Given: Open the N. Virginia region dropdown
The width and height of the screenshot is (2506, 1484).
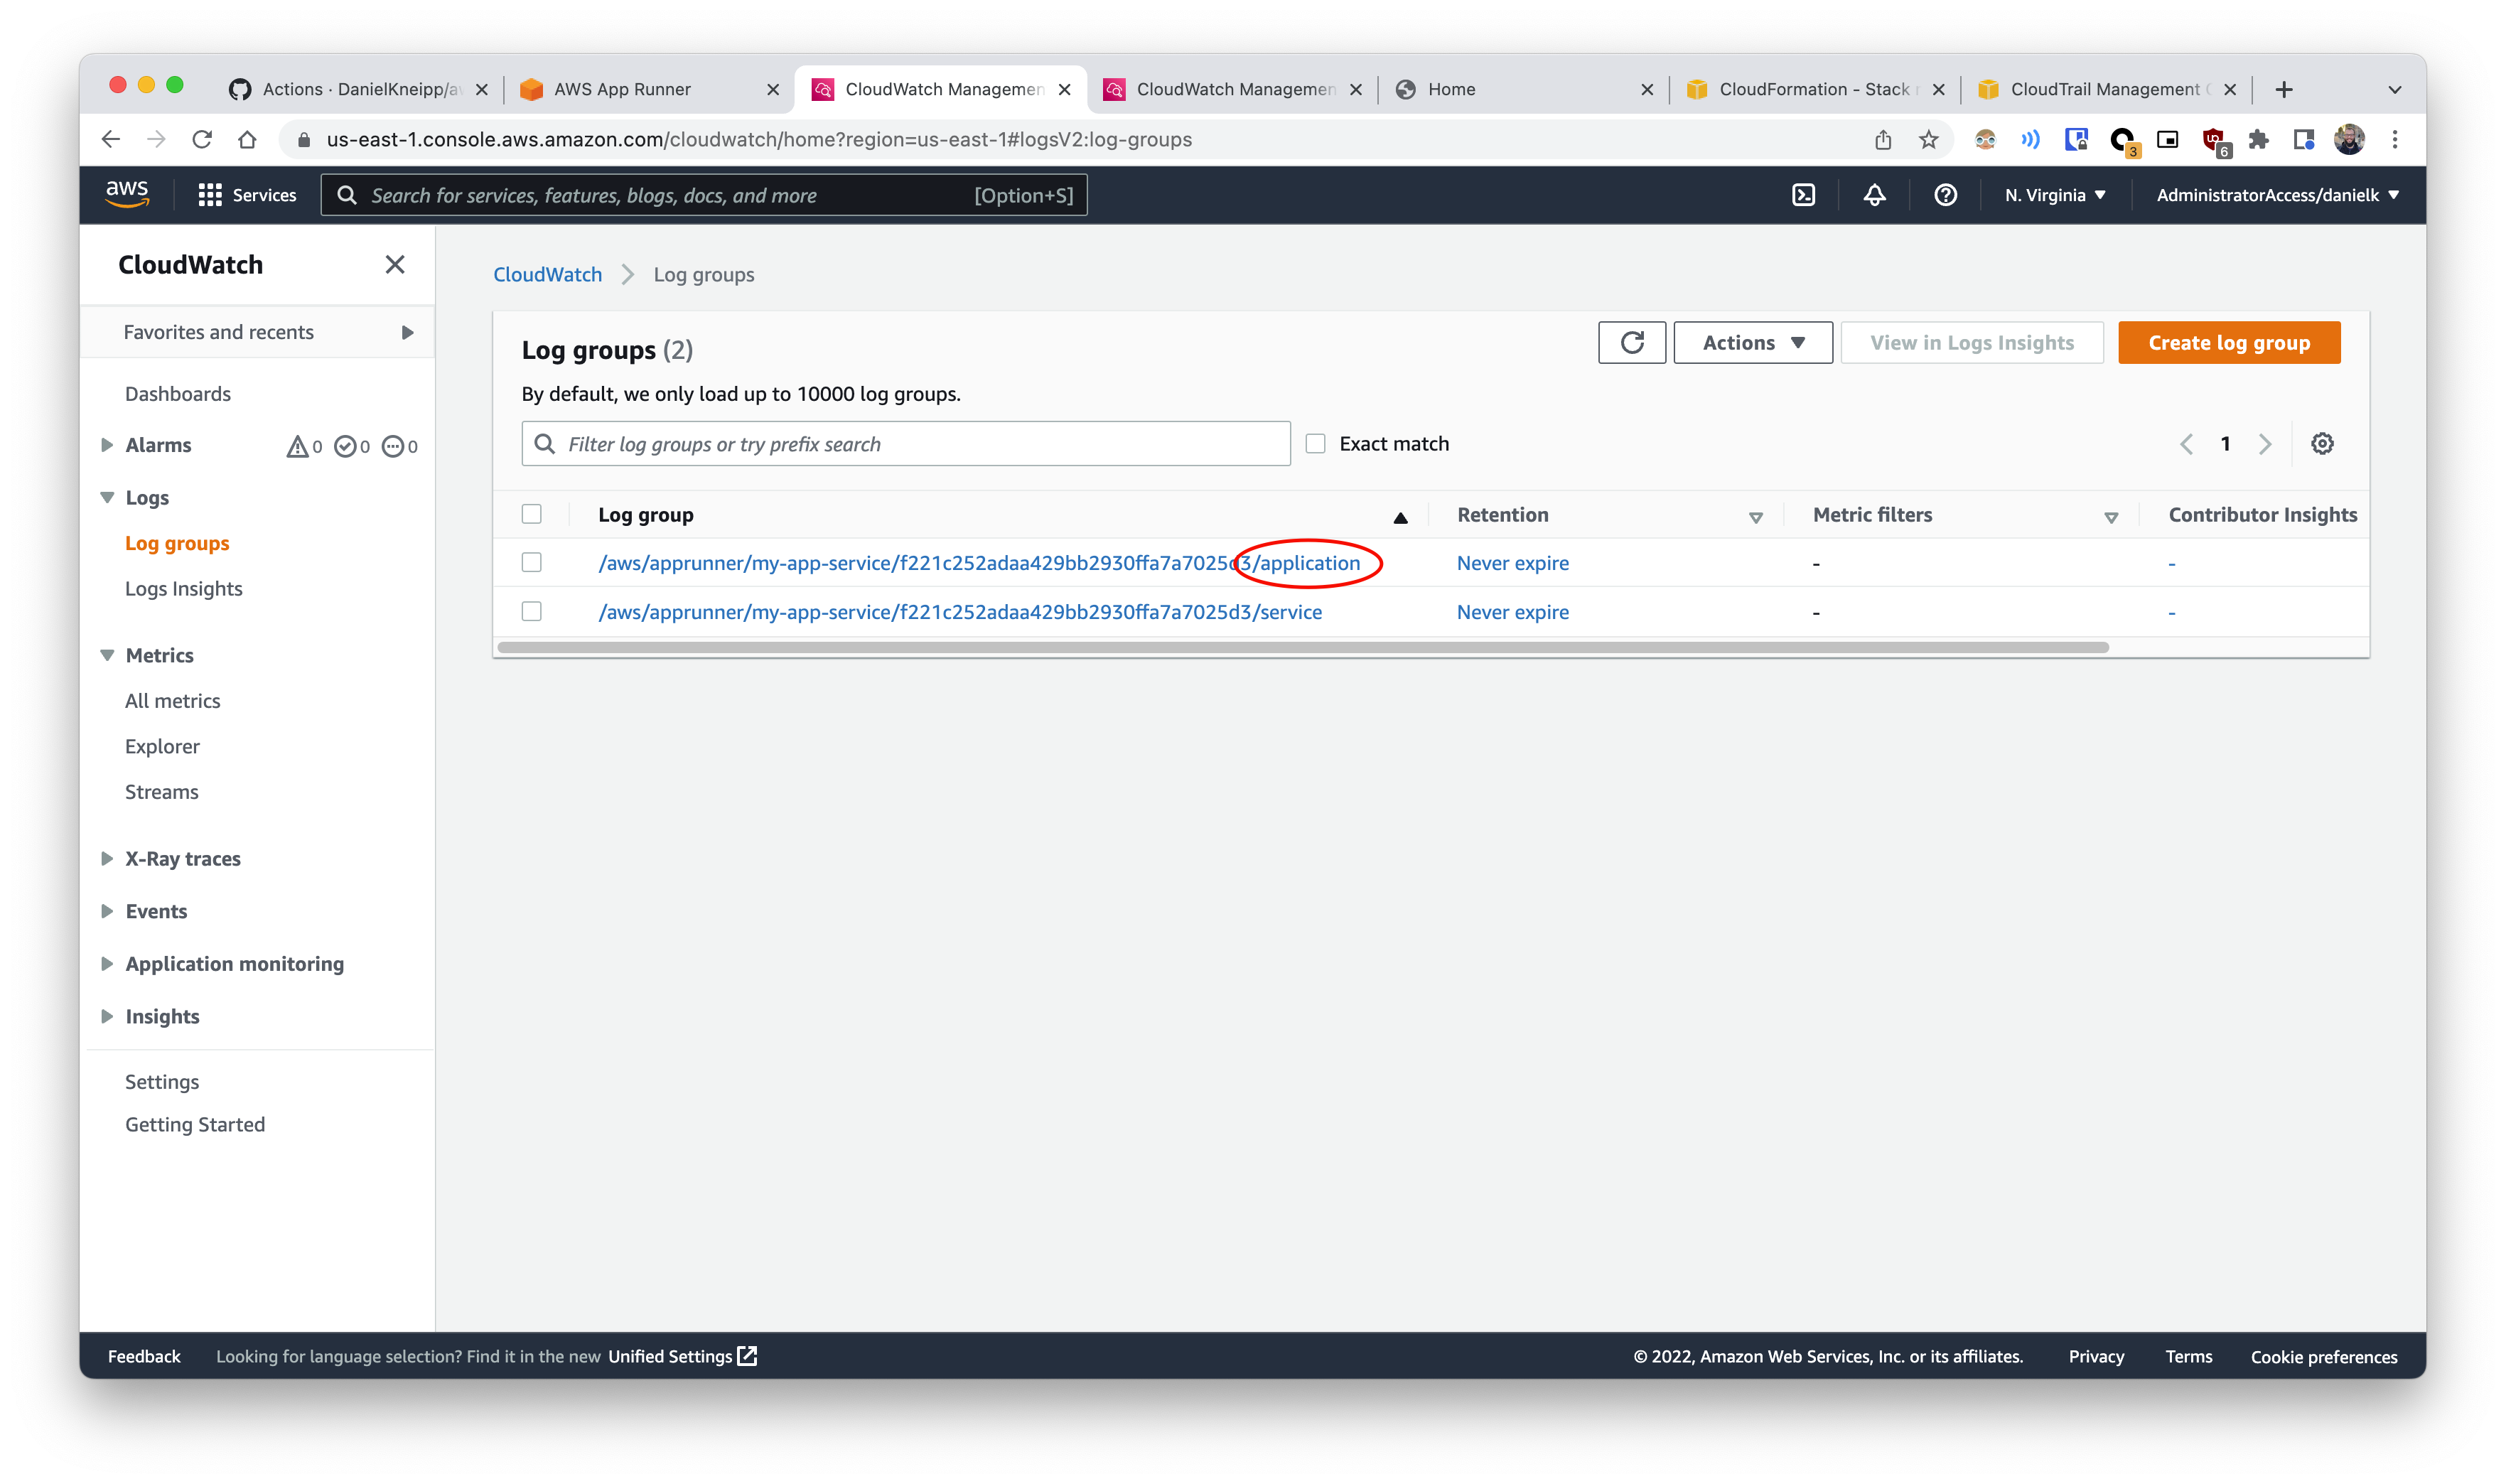Looking at the screenshot, I should [x=2055, y=195].
